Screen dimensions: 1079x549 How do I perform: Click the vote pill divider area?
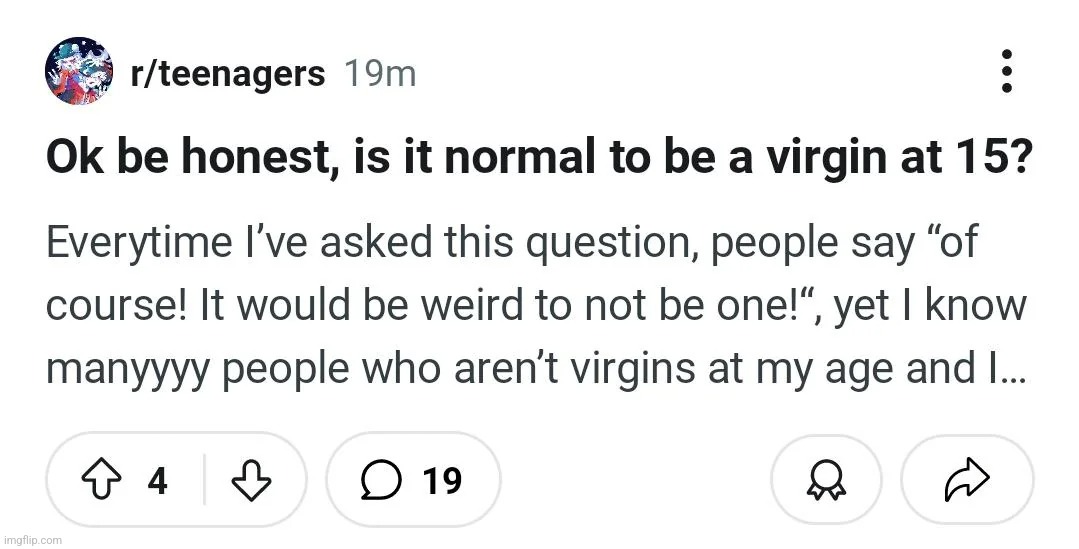pos(204,480)
